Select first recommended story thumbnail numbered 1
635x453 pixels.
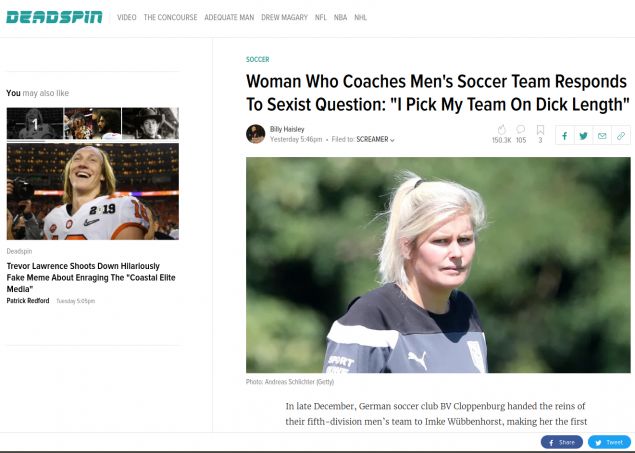click(34, 123)
